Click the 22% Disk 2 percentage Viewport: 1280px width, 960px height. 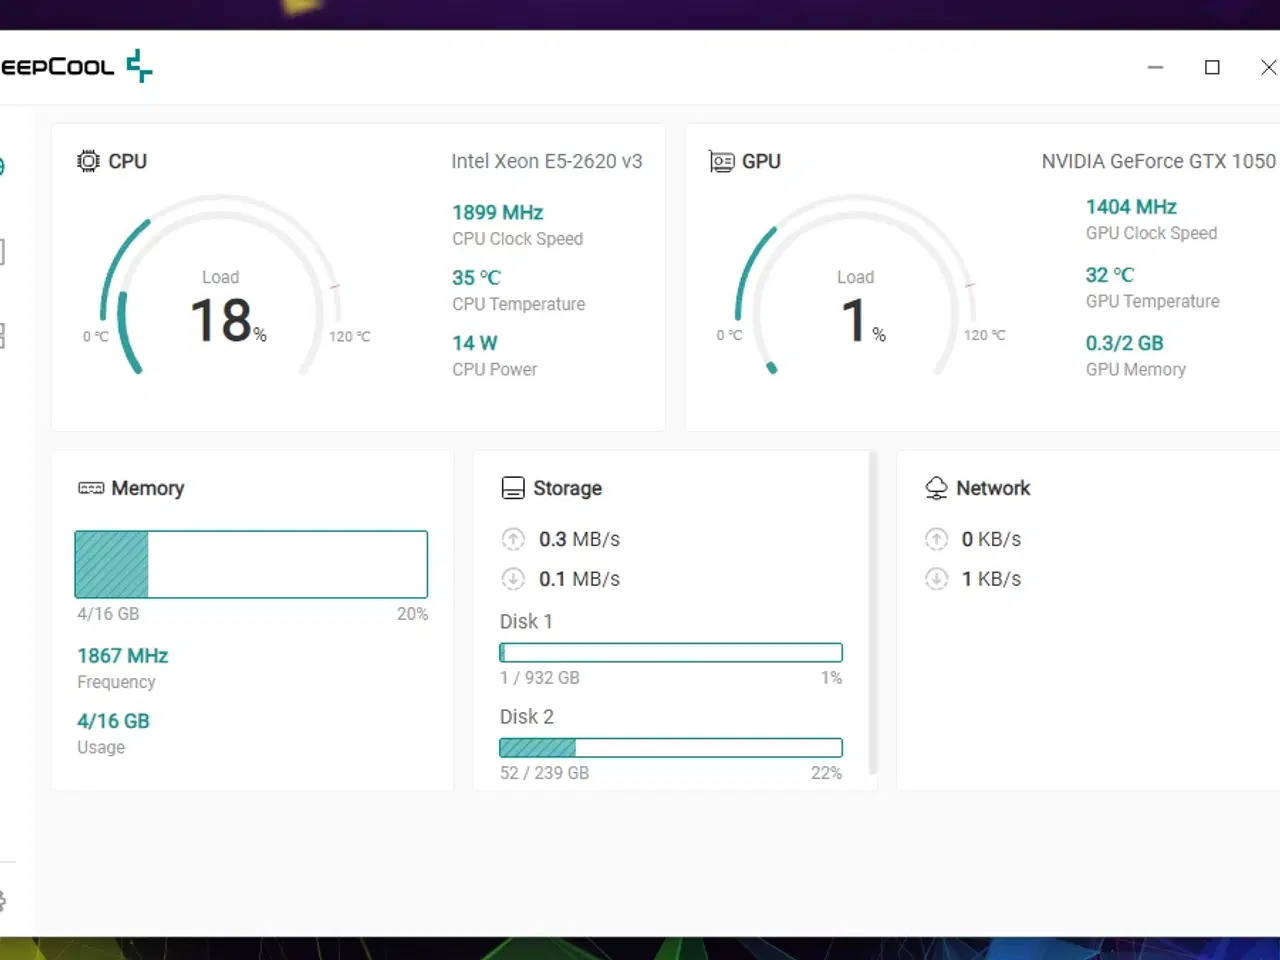pos(827,773)
